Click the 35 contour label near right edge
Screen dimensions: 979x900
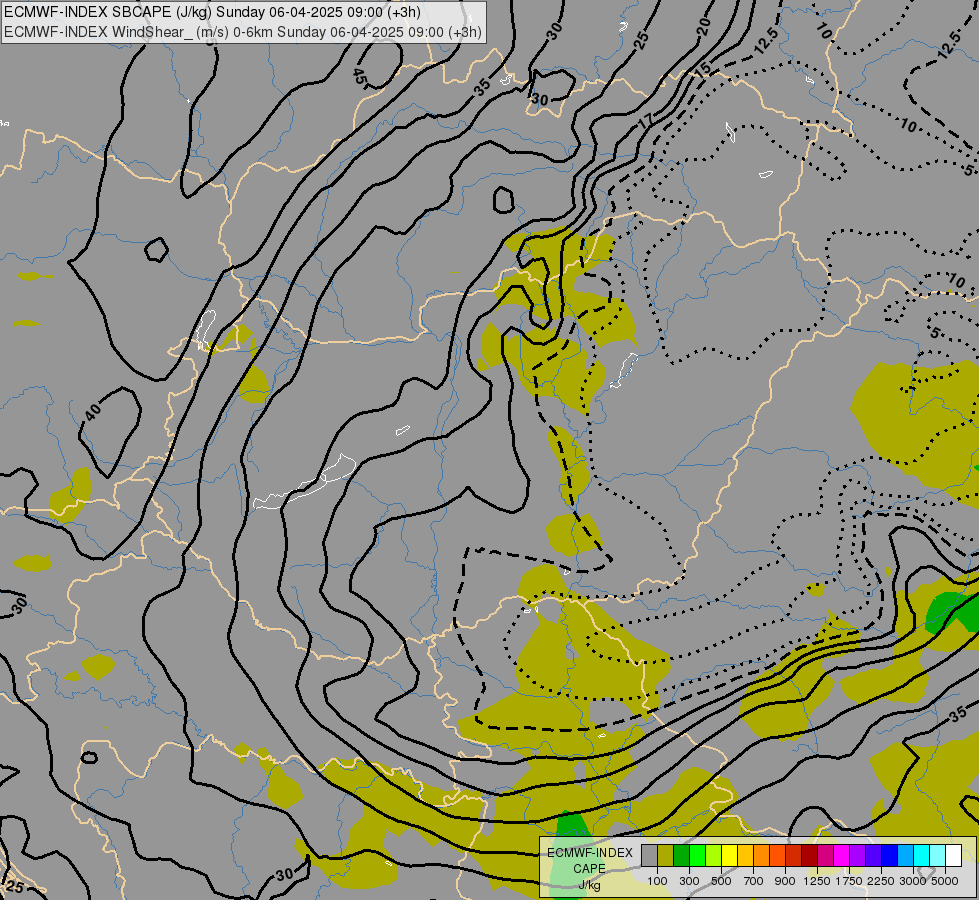(x=958, y=715)
